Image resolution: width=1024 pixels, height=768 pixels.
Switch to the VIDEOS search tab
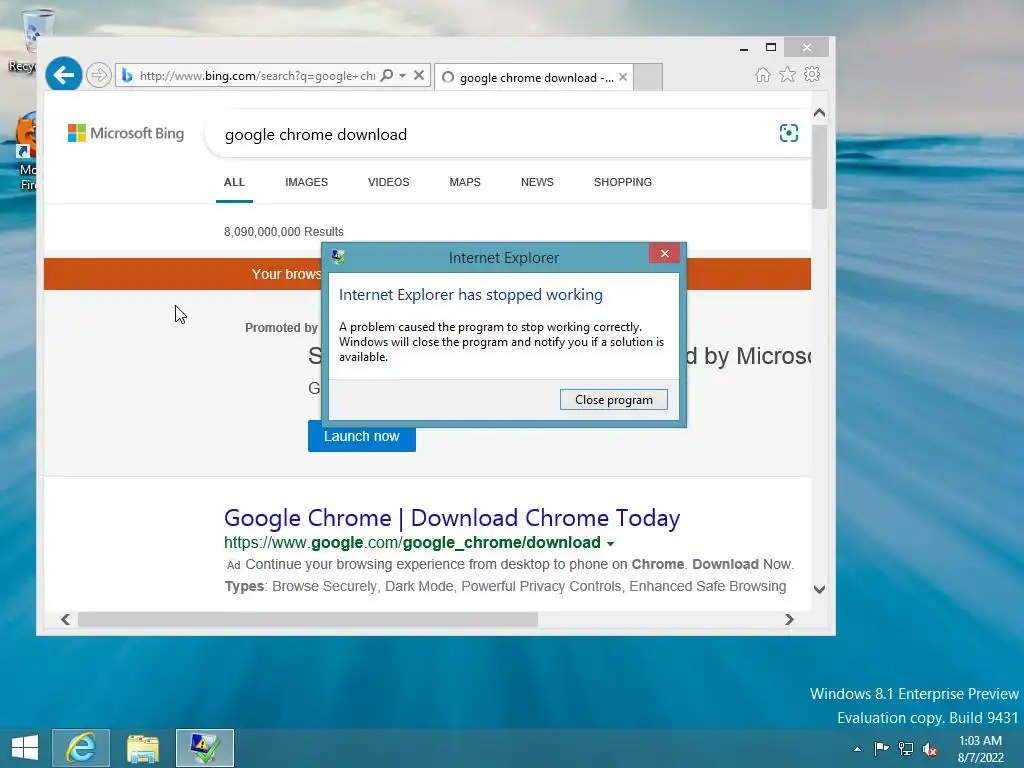[x=389, y=182]
